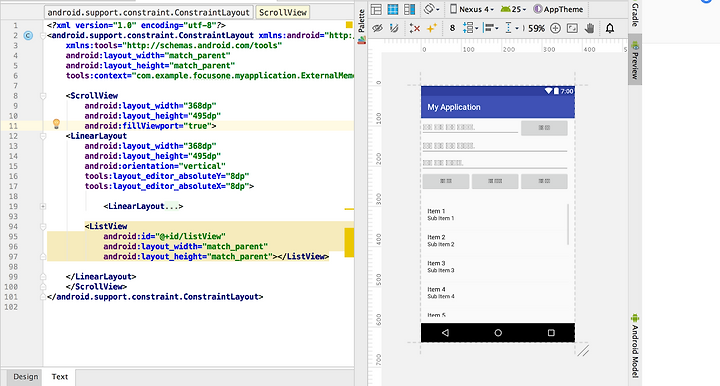Open the Gradle side panel tab
The image size is (720, 386).
(635, 14)
